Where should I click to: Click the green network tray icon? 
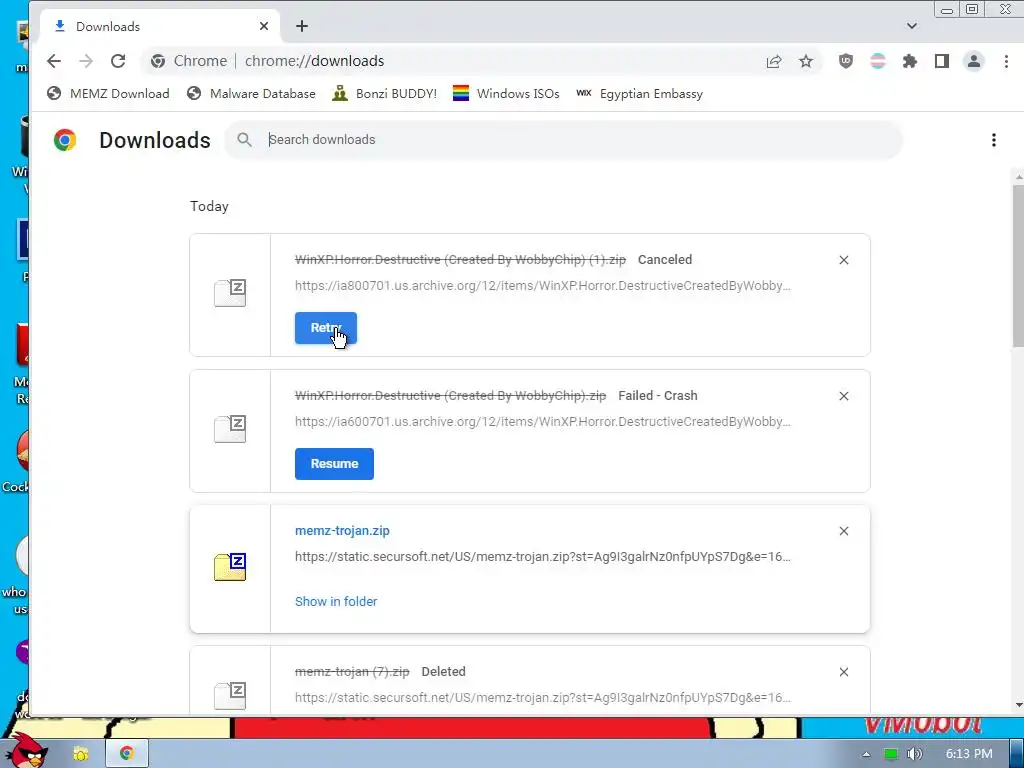(x=890, y=754)
